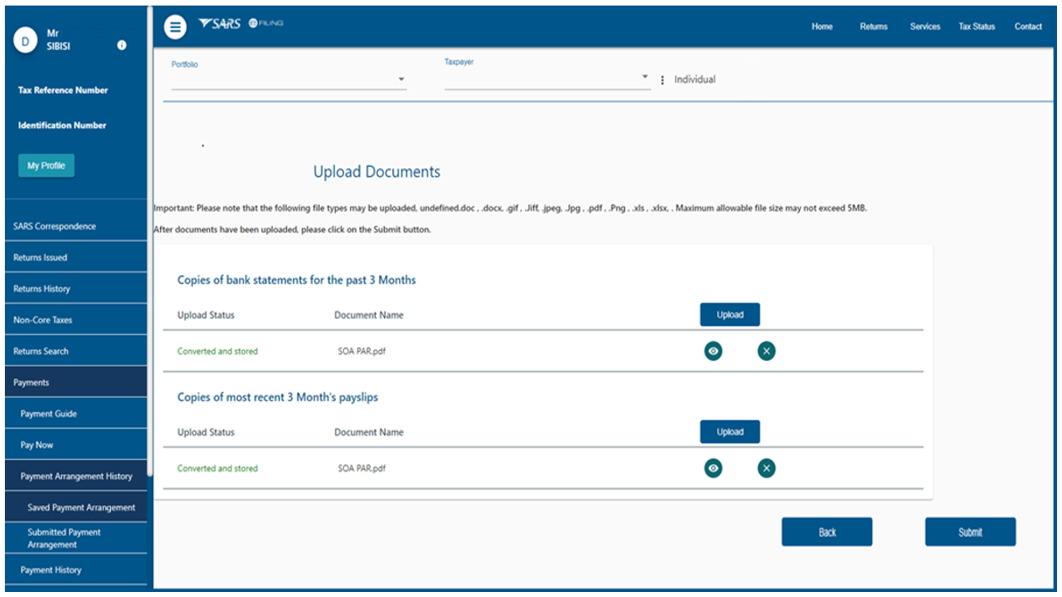
Task: Open the hamburger menu icon
Action: pos(175,27)
